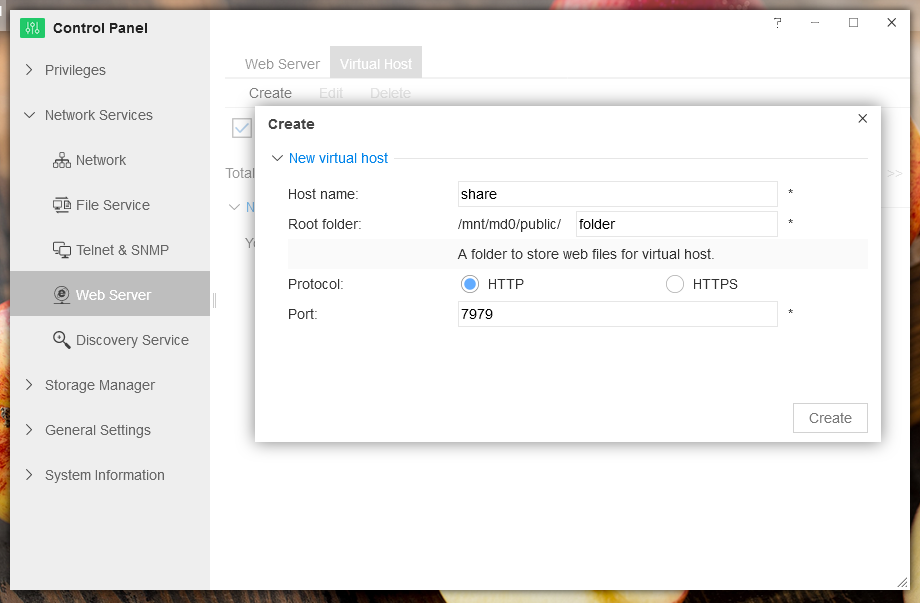Viewport: 920px width, 603px height.
Task: Open Telnet & SNMP icon
Action: click(62, 250)
